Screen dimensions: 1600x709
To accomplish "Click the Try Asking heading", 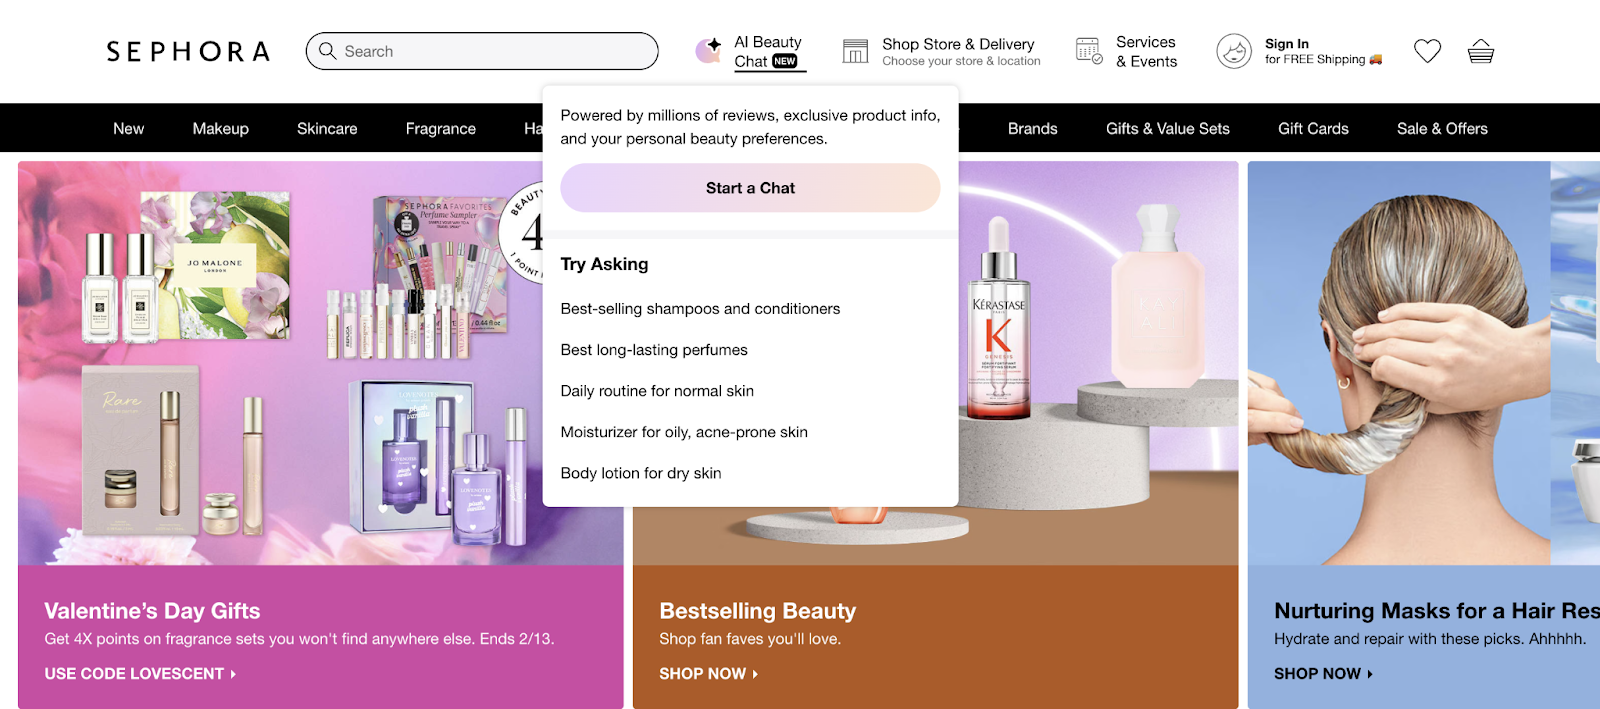I will pyautogui.click(x=604, y=264).
